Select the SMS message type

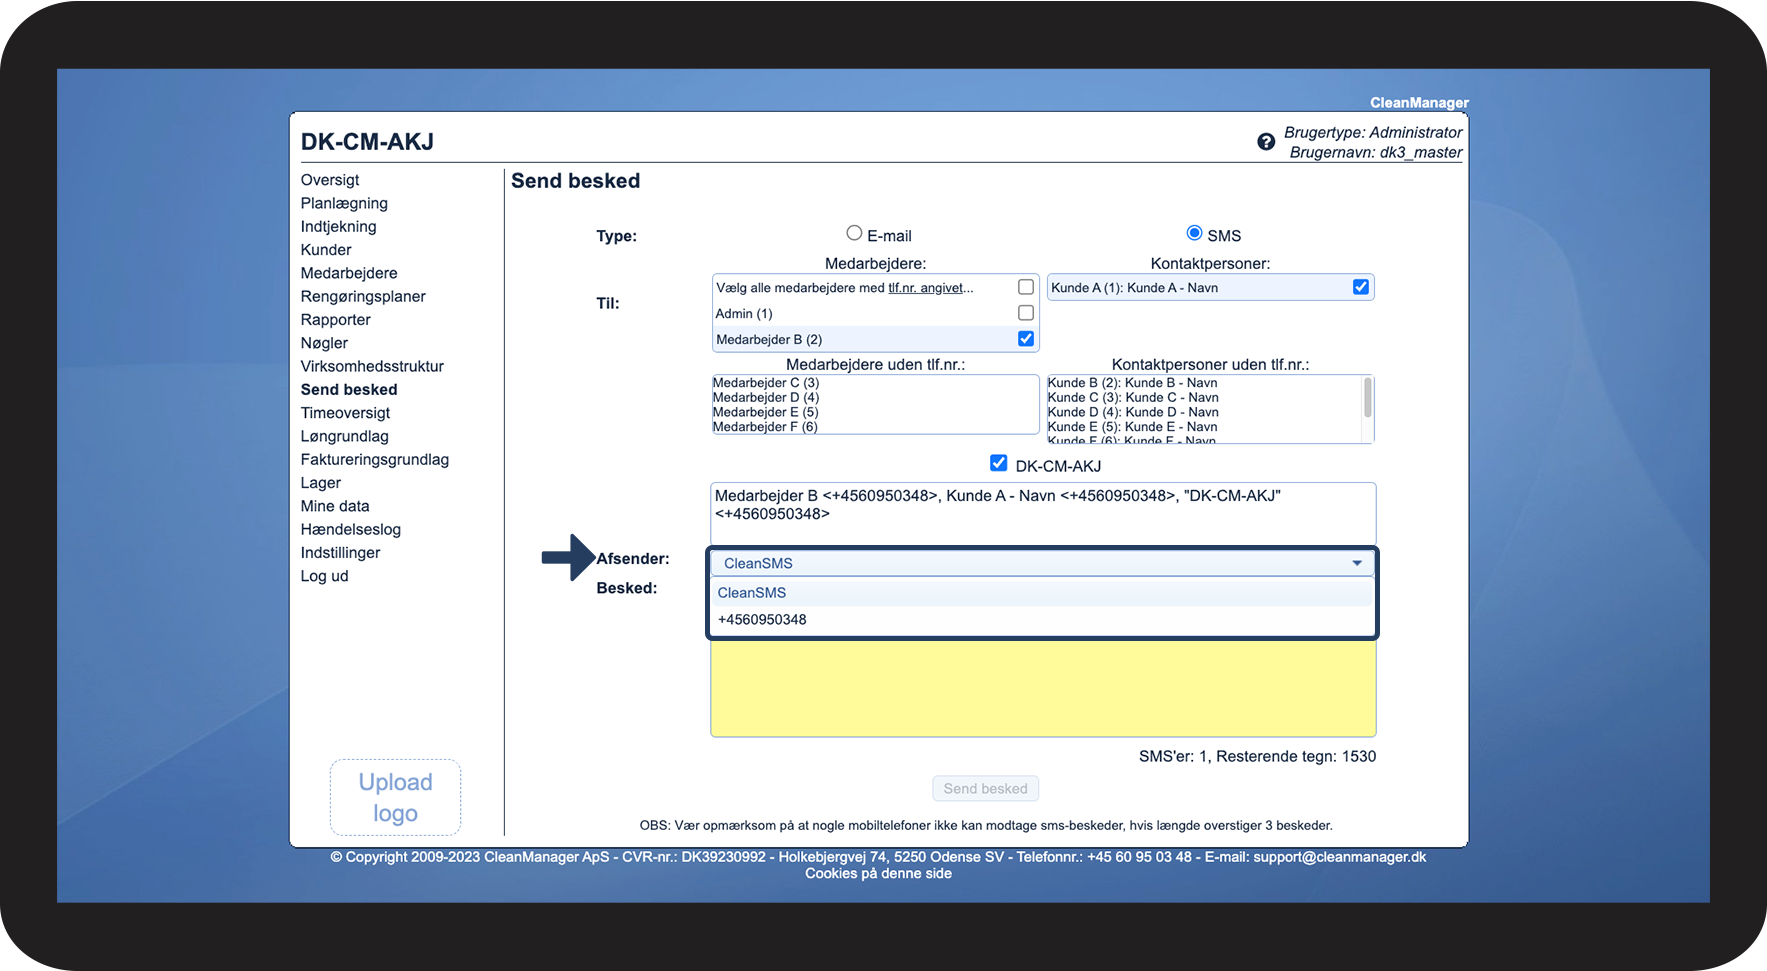pyautogui.click(x=1194, y=234)
